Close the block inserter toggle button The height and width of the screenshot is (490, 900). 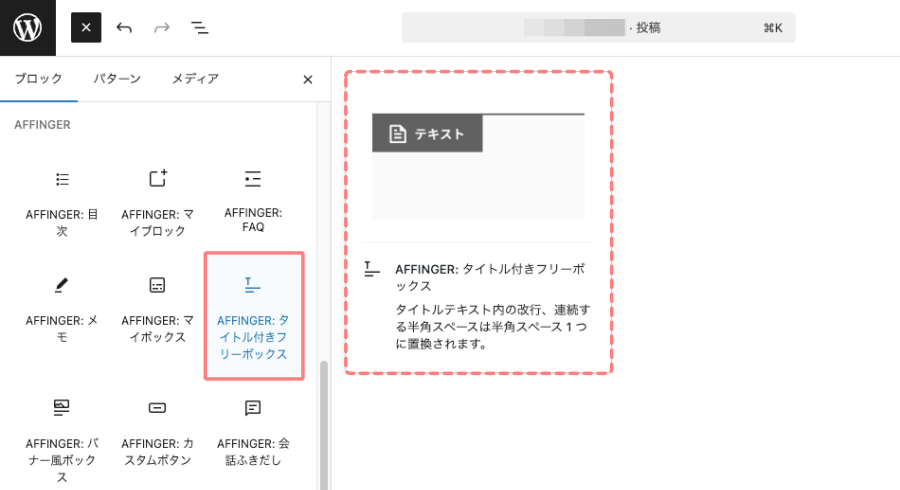[x=86, y=28]
